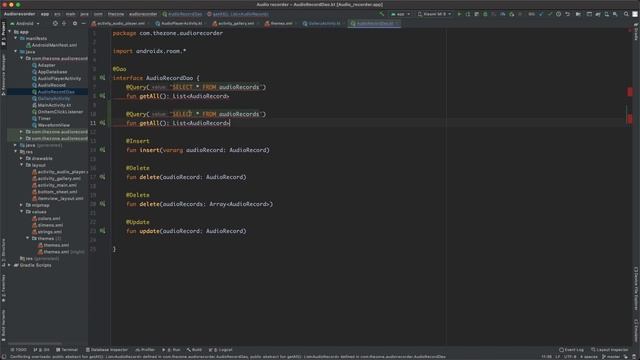Viewport: 640px width, 360px height.
Task: Click the Undo arrow icon in the top toolbar
Action: pos(567,14)
